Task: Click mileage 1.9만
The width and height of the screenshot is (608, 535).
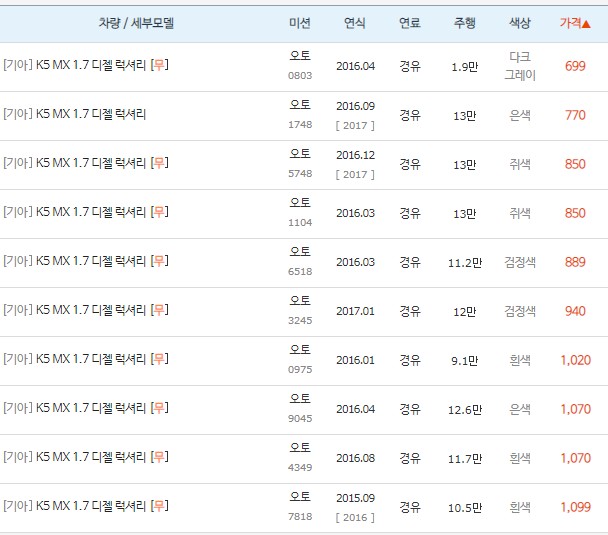Action: pyautogui.click(x=465, y=67)
